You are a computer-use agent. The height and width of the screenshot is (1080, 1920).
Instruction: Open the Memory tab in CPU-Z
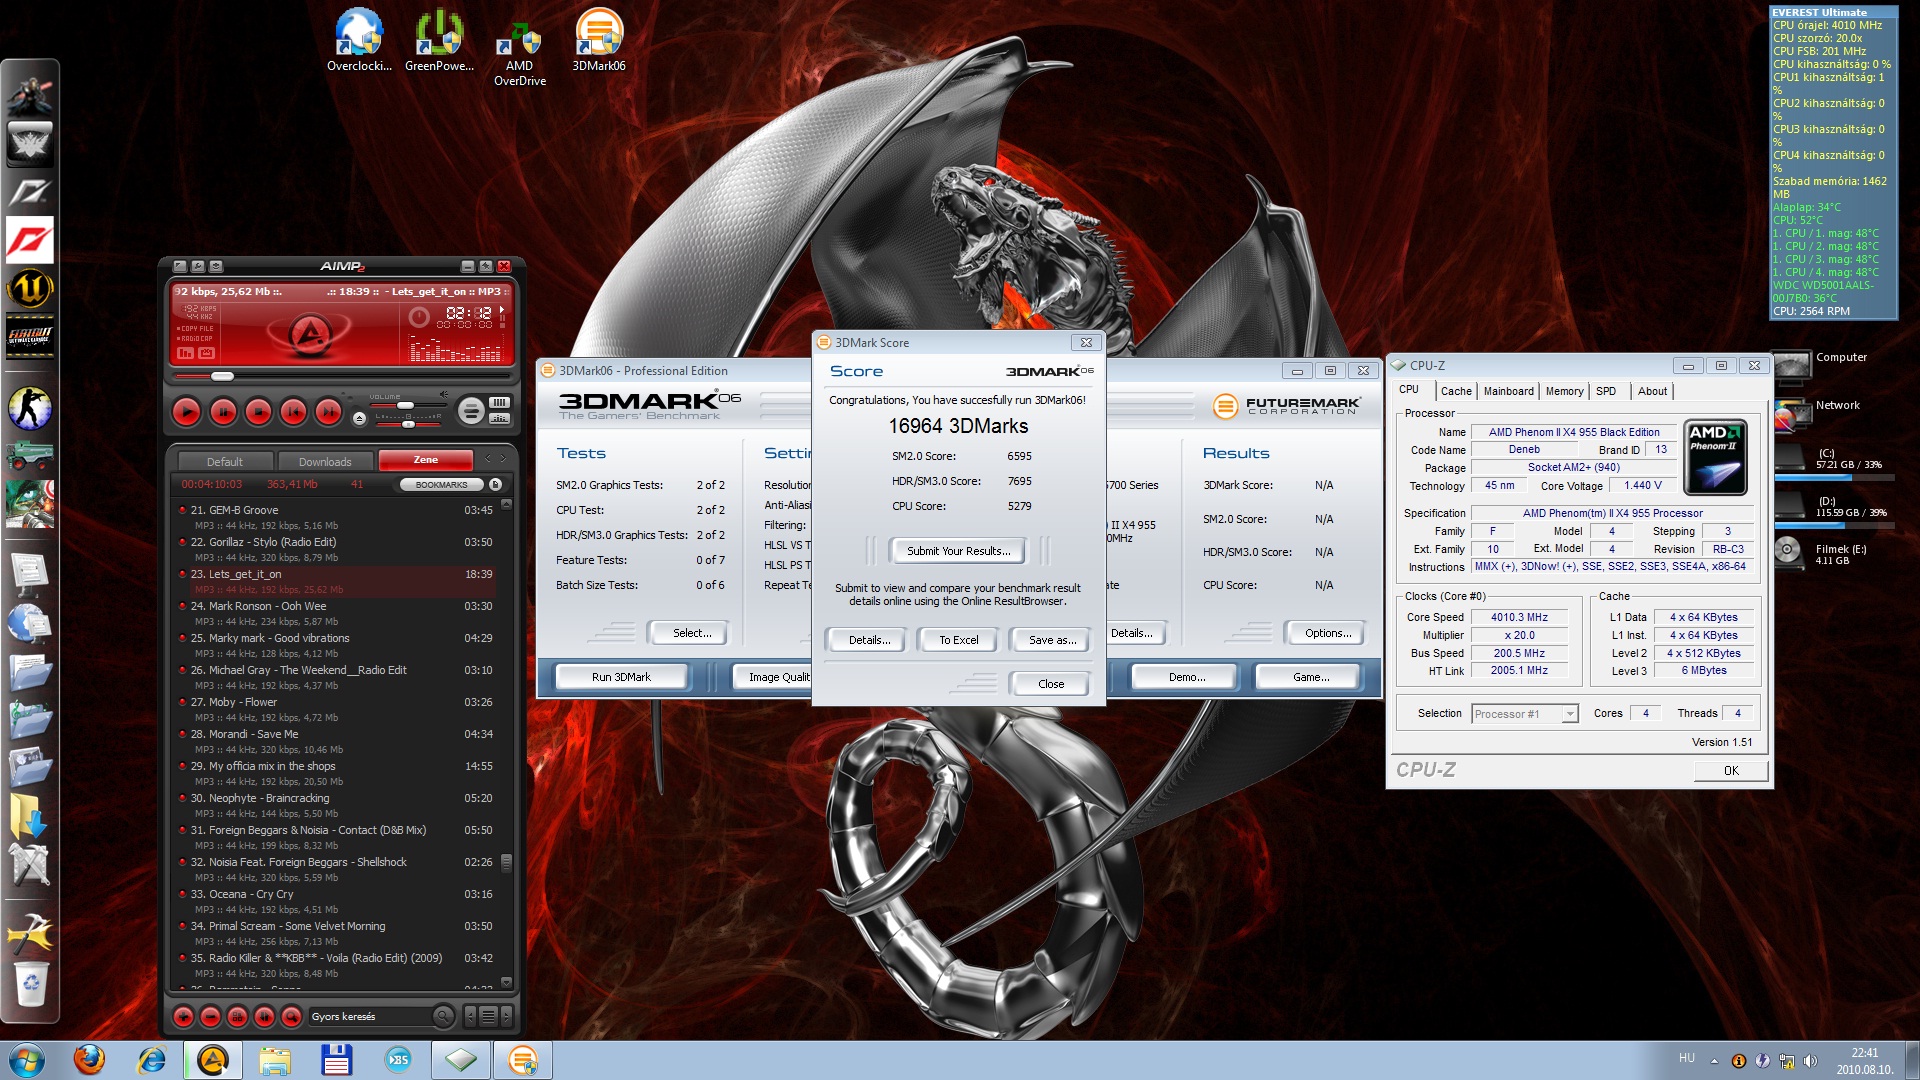(1563, 391)
